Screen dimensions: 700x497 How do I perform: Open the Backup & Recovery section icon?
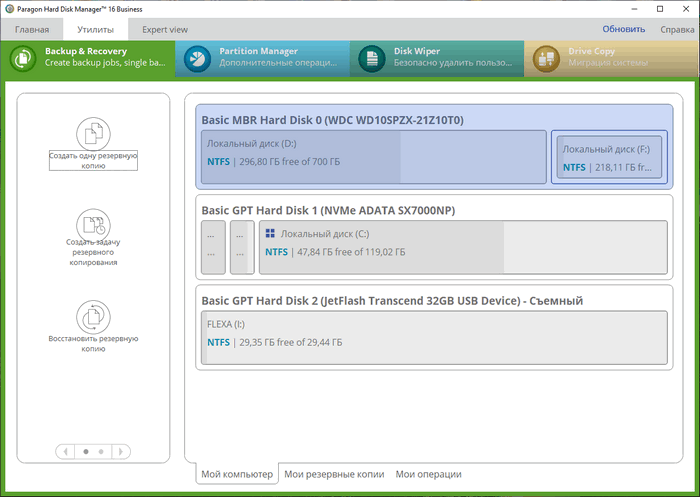click(23, 58)
